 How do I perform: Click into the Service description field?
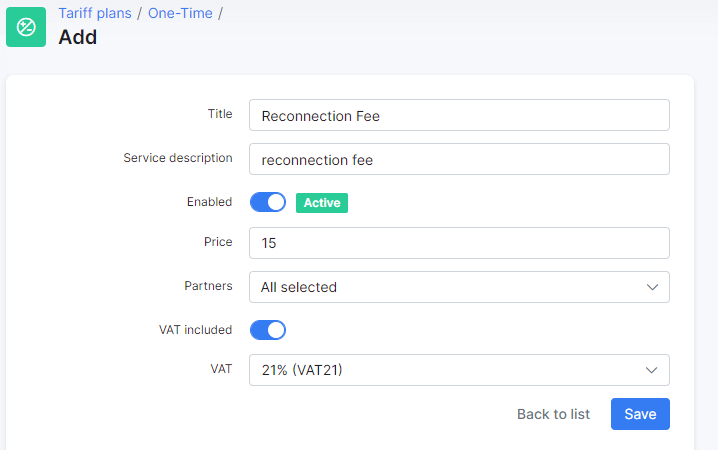pos(459,159)
